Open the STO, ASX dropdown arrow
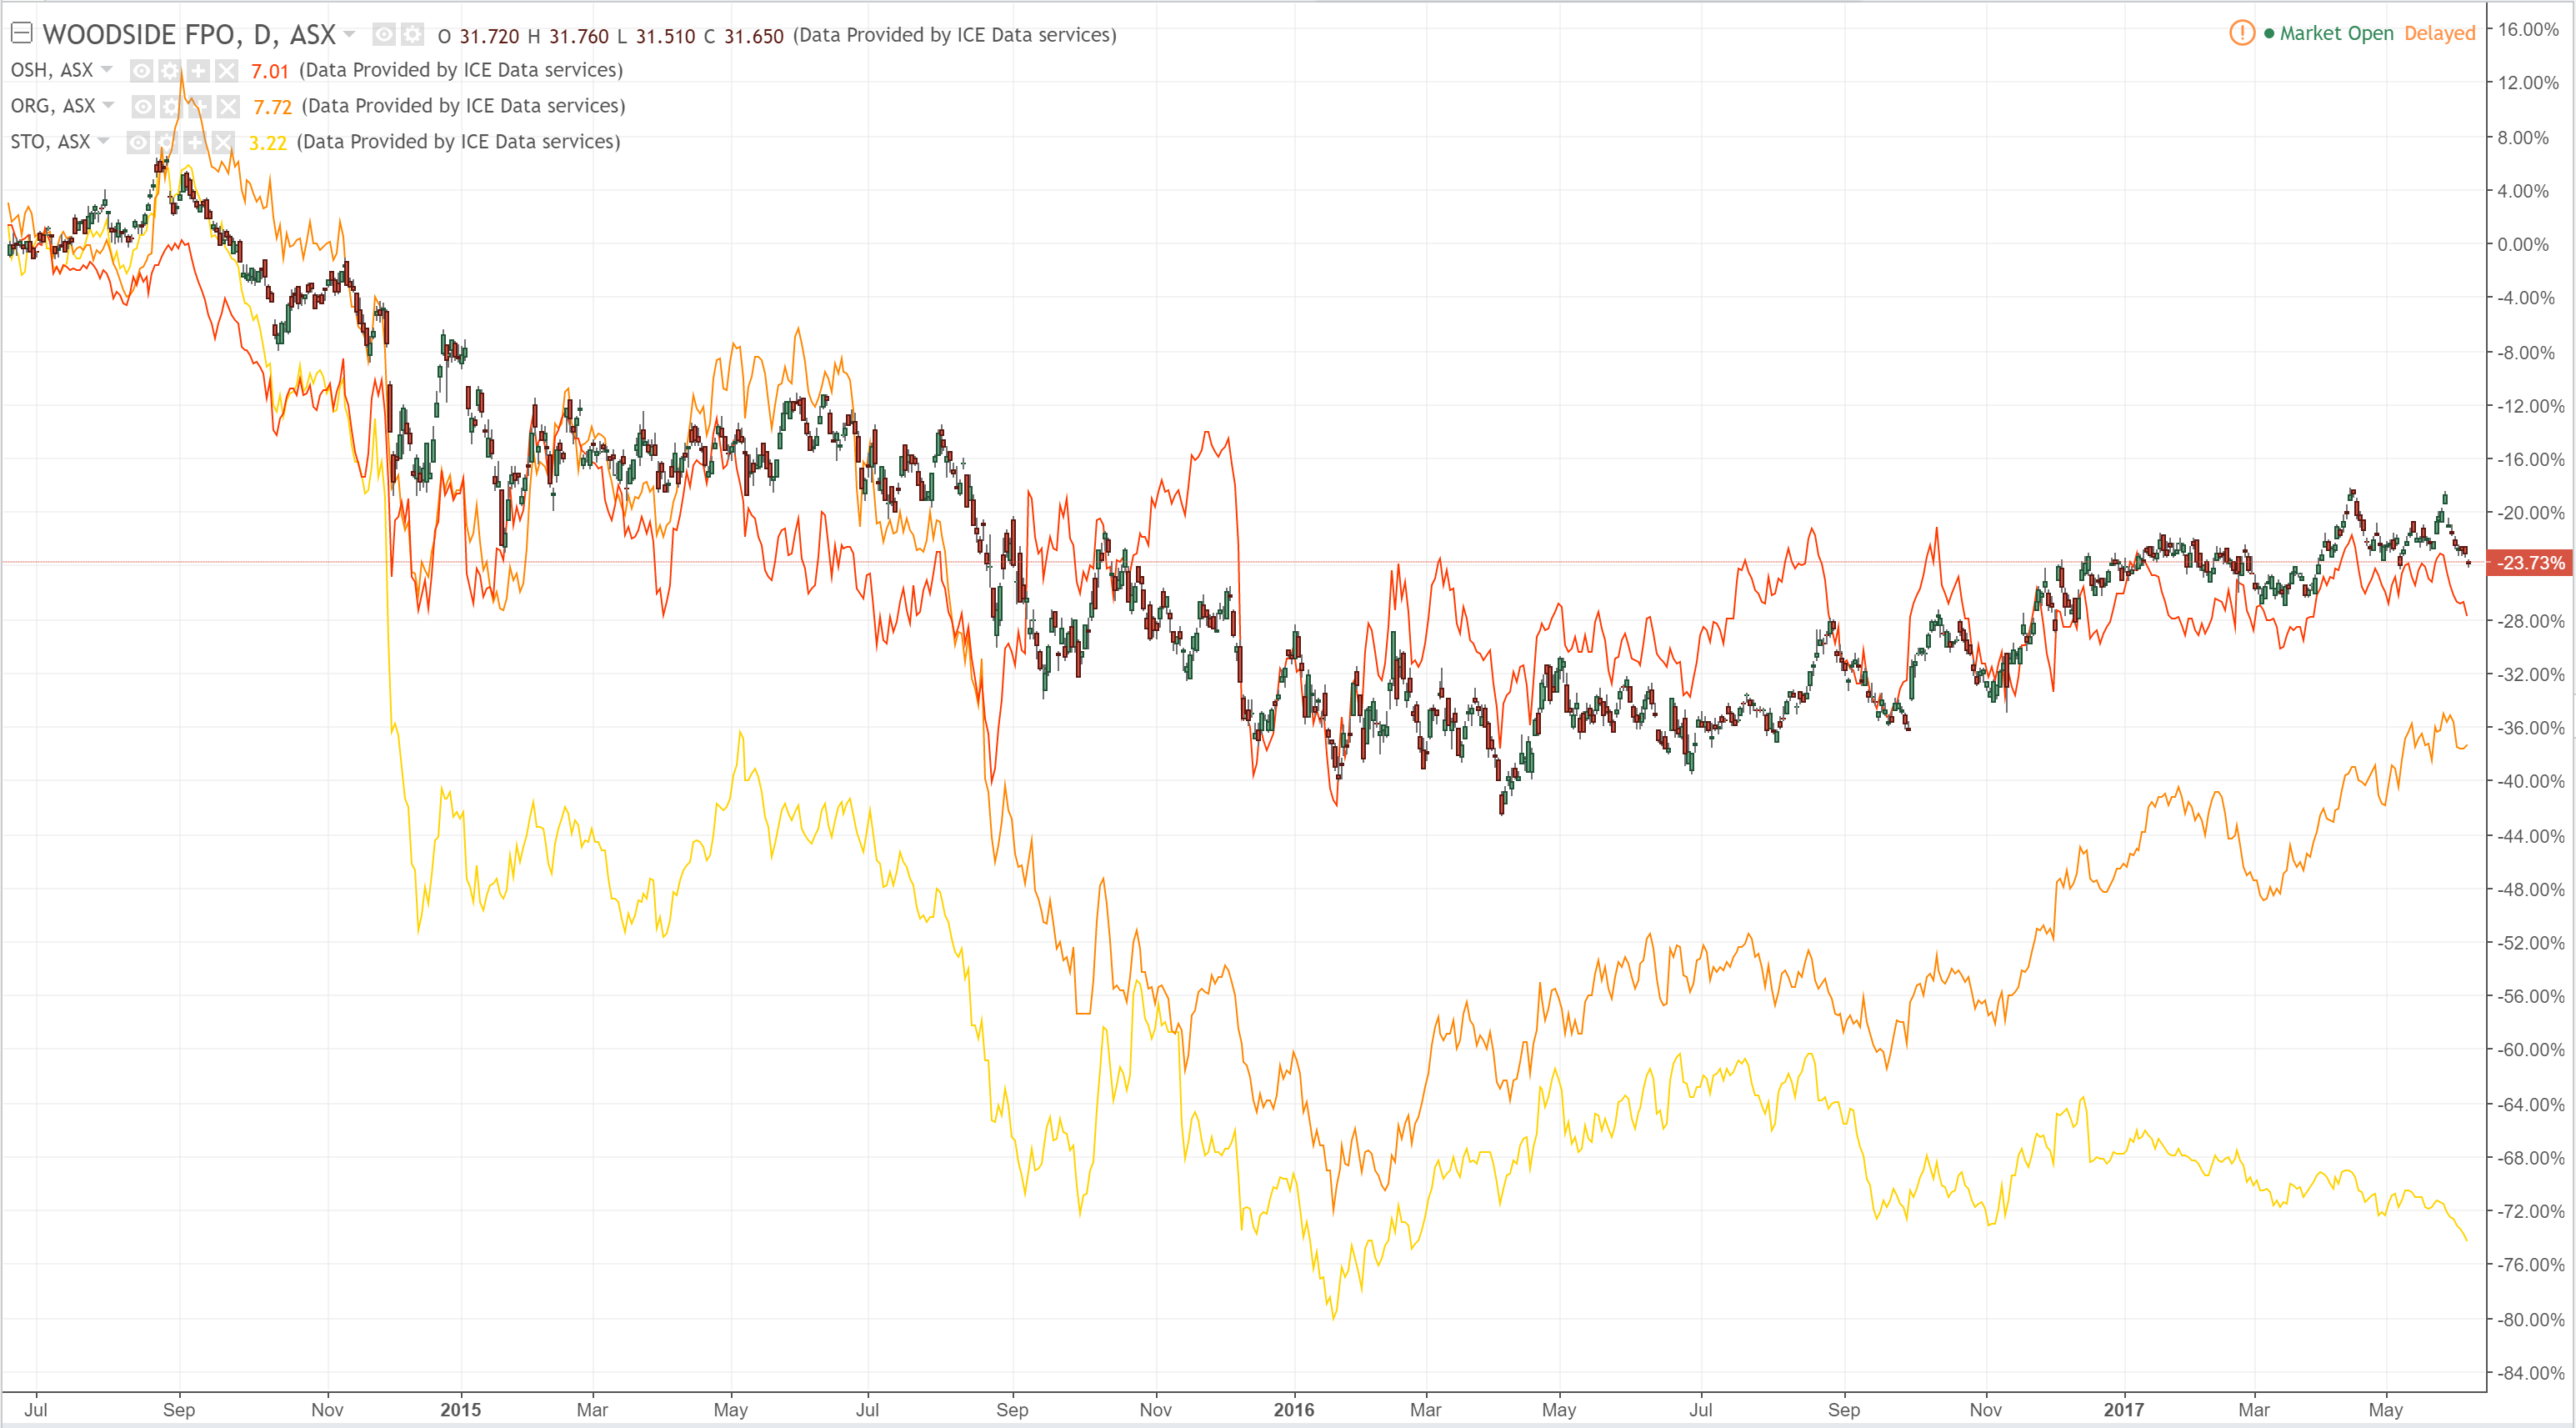2576x1428 pixels. click(x=104, y=141)
